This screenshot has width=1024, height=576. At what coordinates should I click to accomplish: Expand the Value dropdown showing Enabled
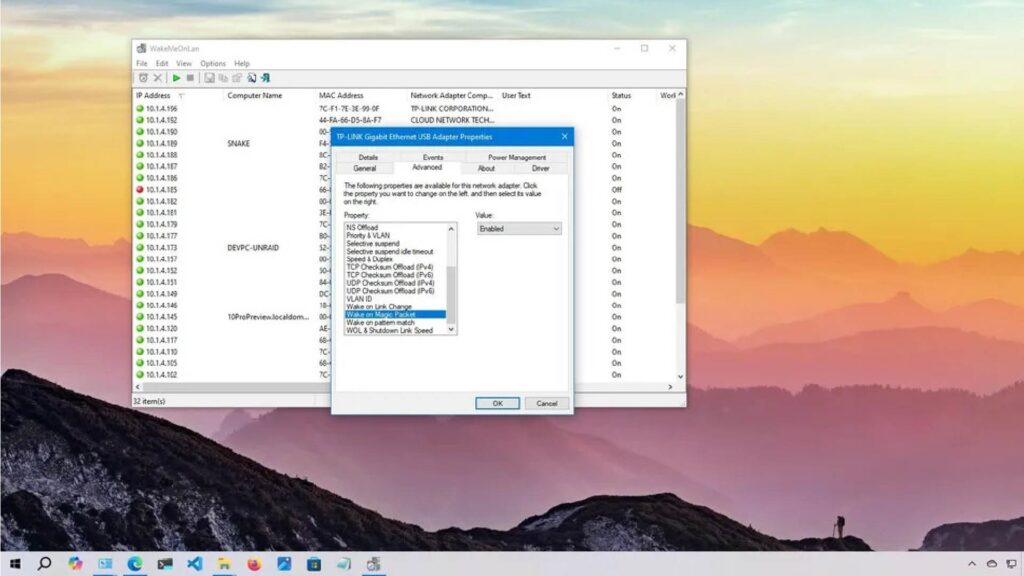point(518,229)
